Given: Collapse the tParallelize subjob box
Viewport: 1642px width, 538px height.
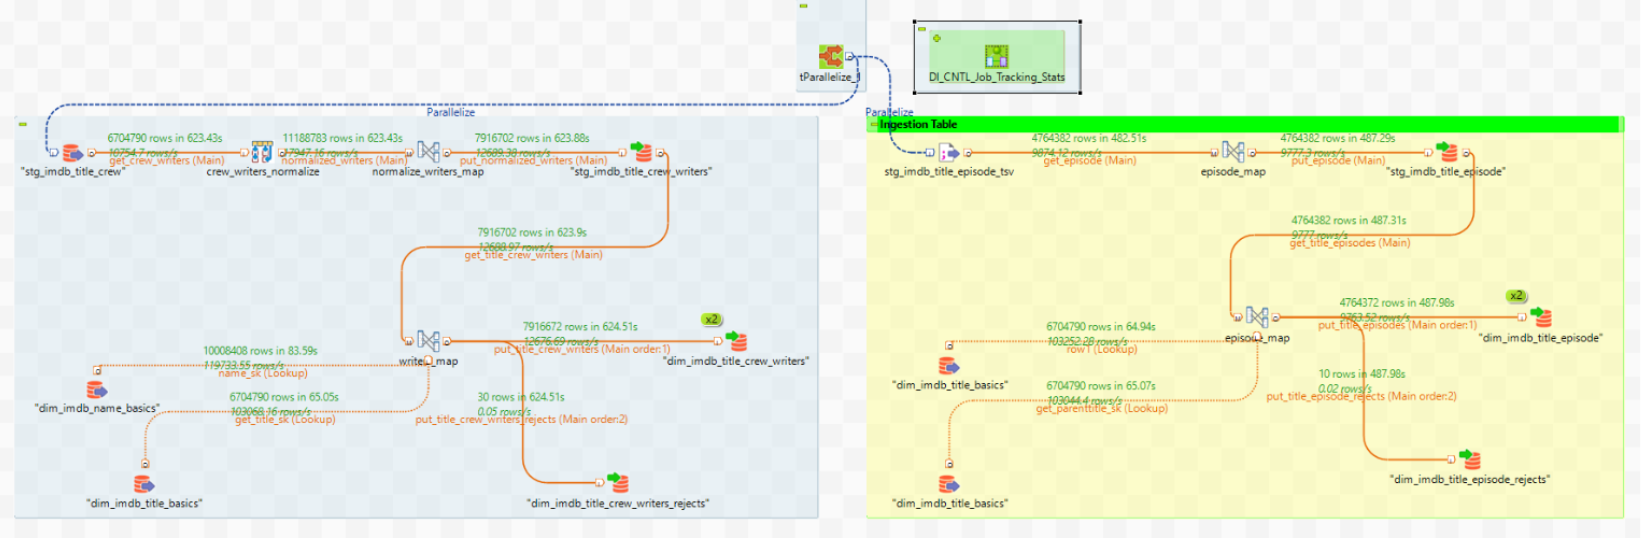Looking at the screenshot, I should (x=803, y=6).
